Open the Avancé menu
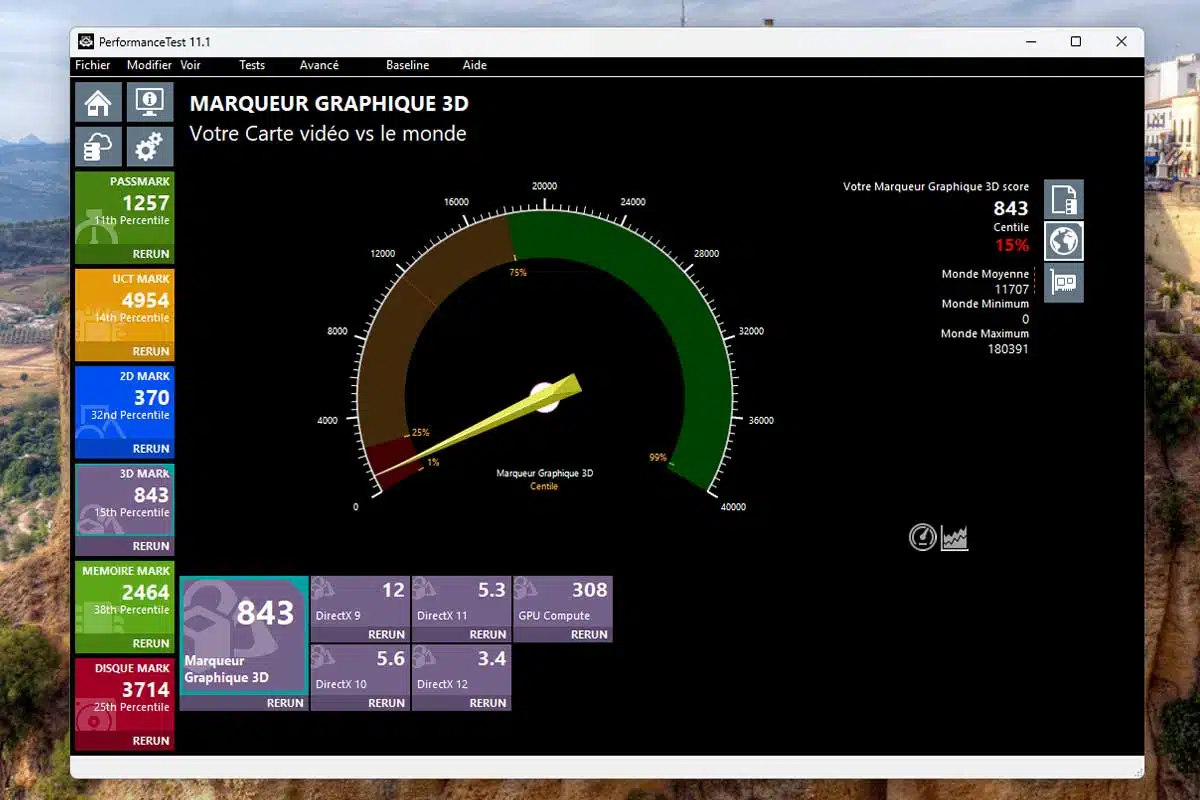Viewport: 1200px width, 800px height. (x=319, y=65)
